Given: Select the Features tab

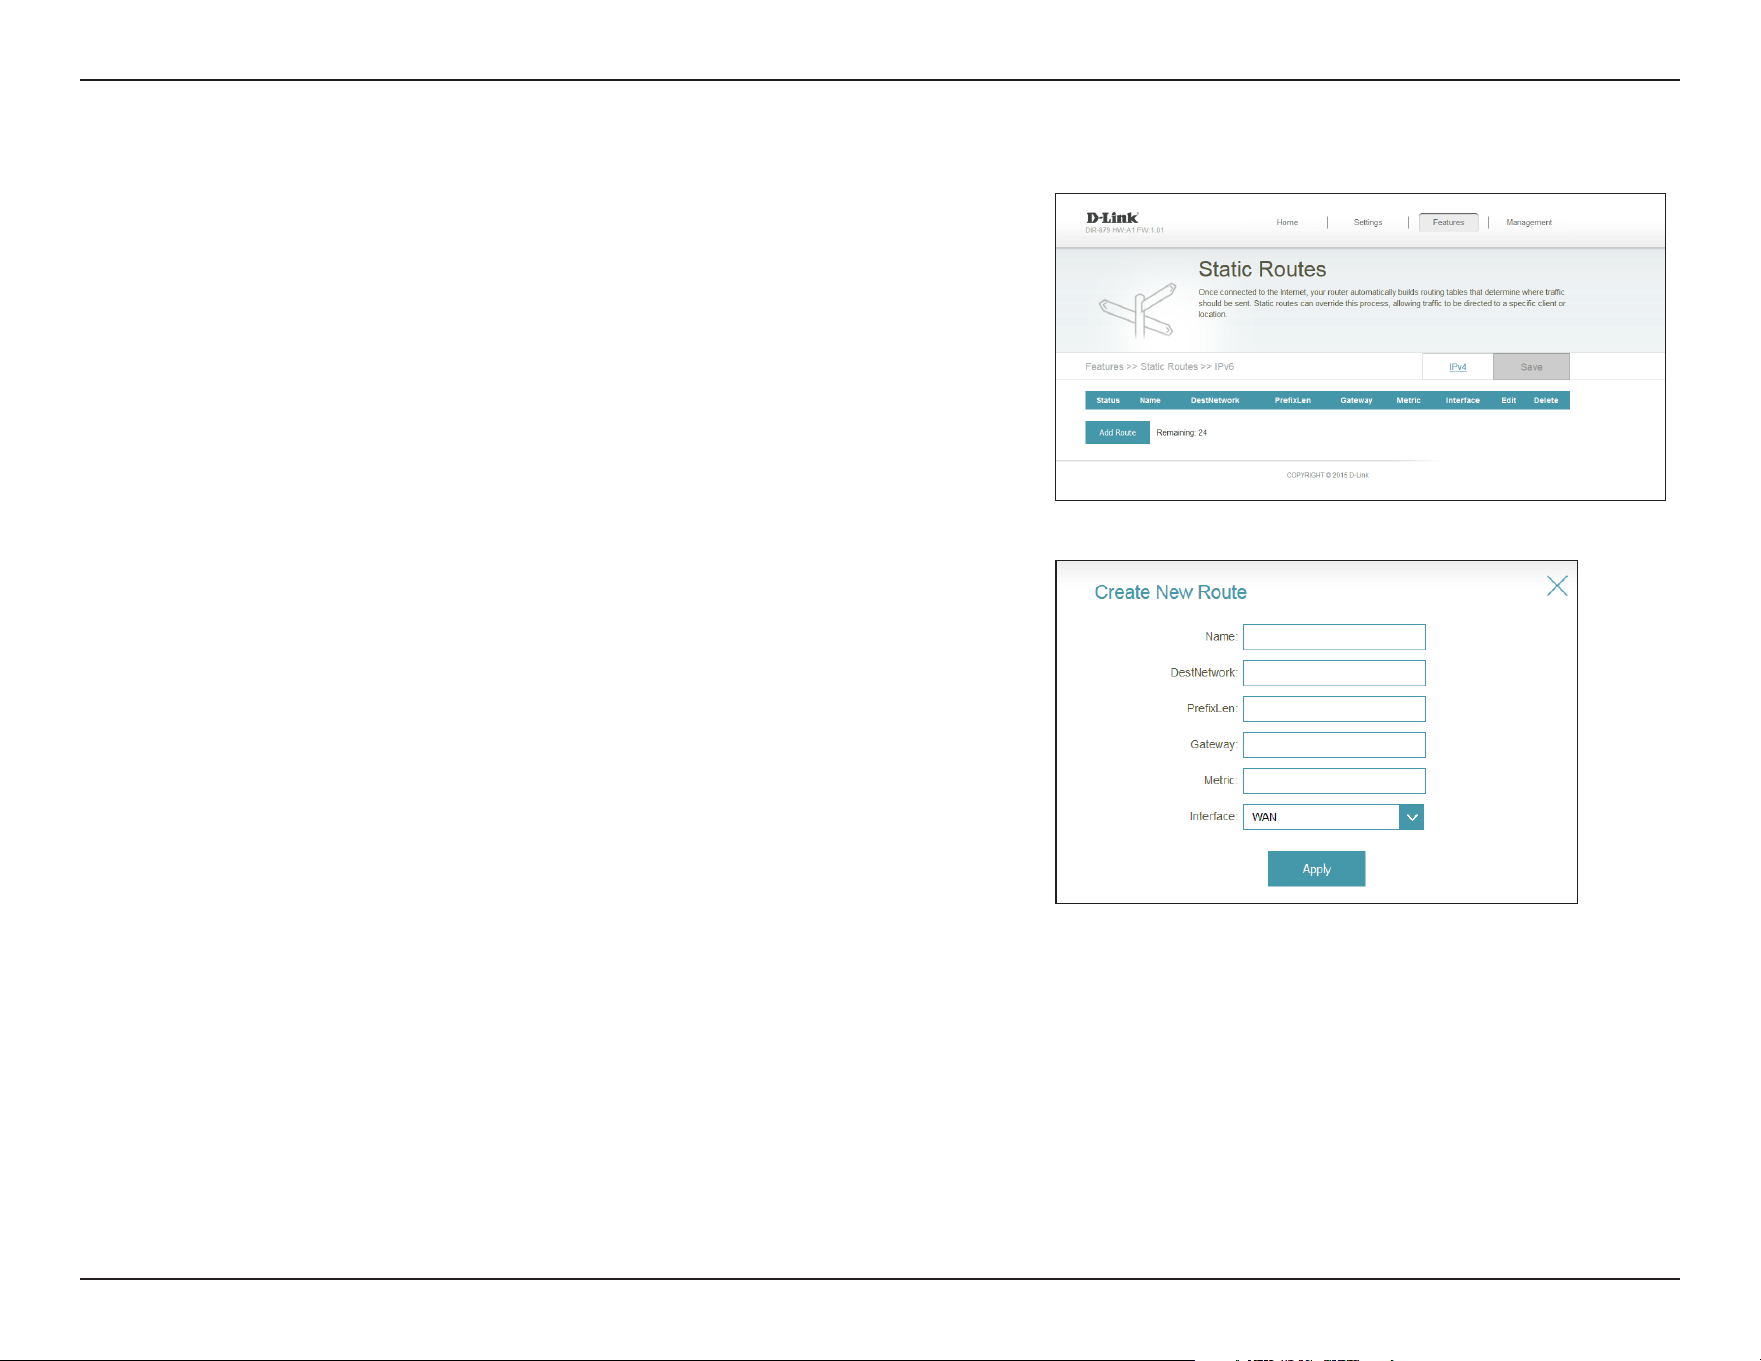Looking at the screenshot, I should (x=1448, y=222).
